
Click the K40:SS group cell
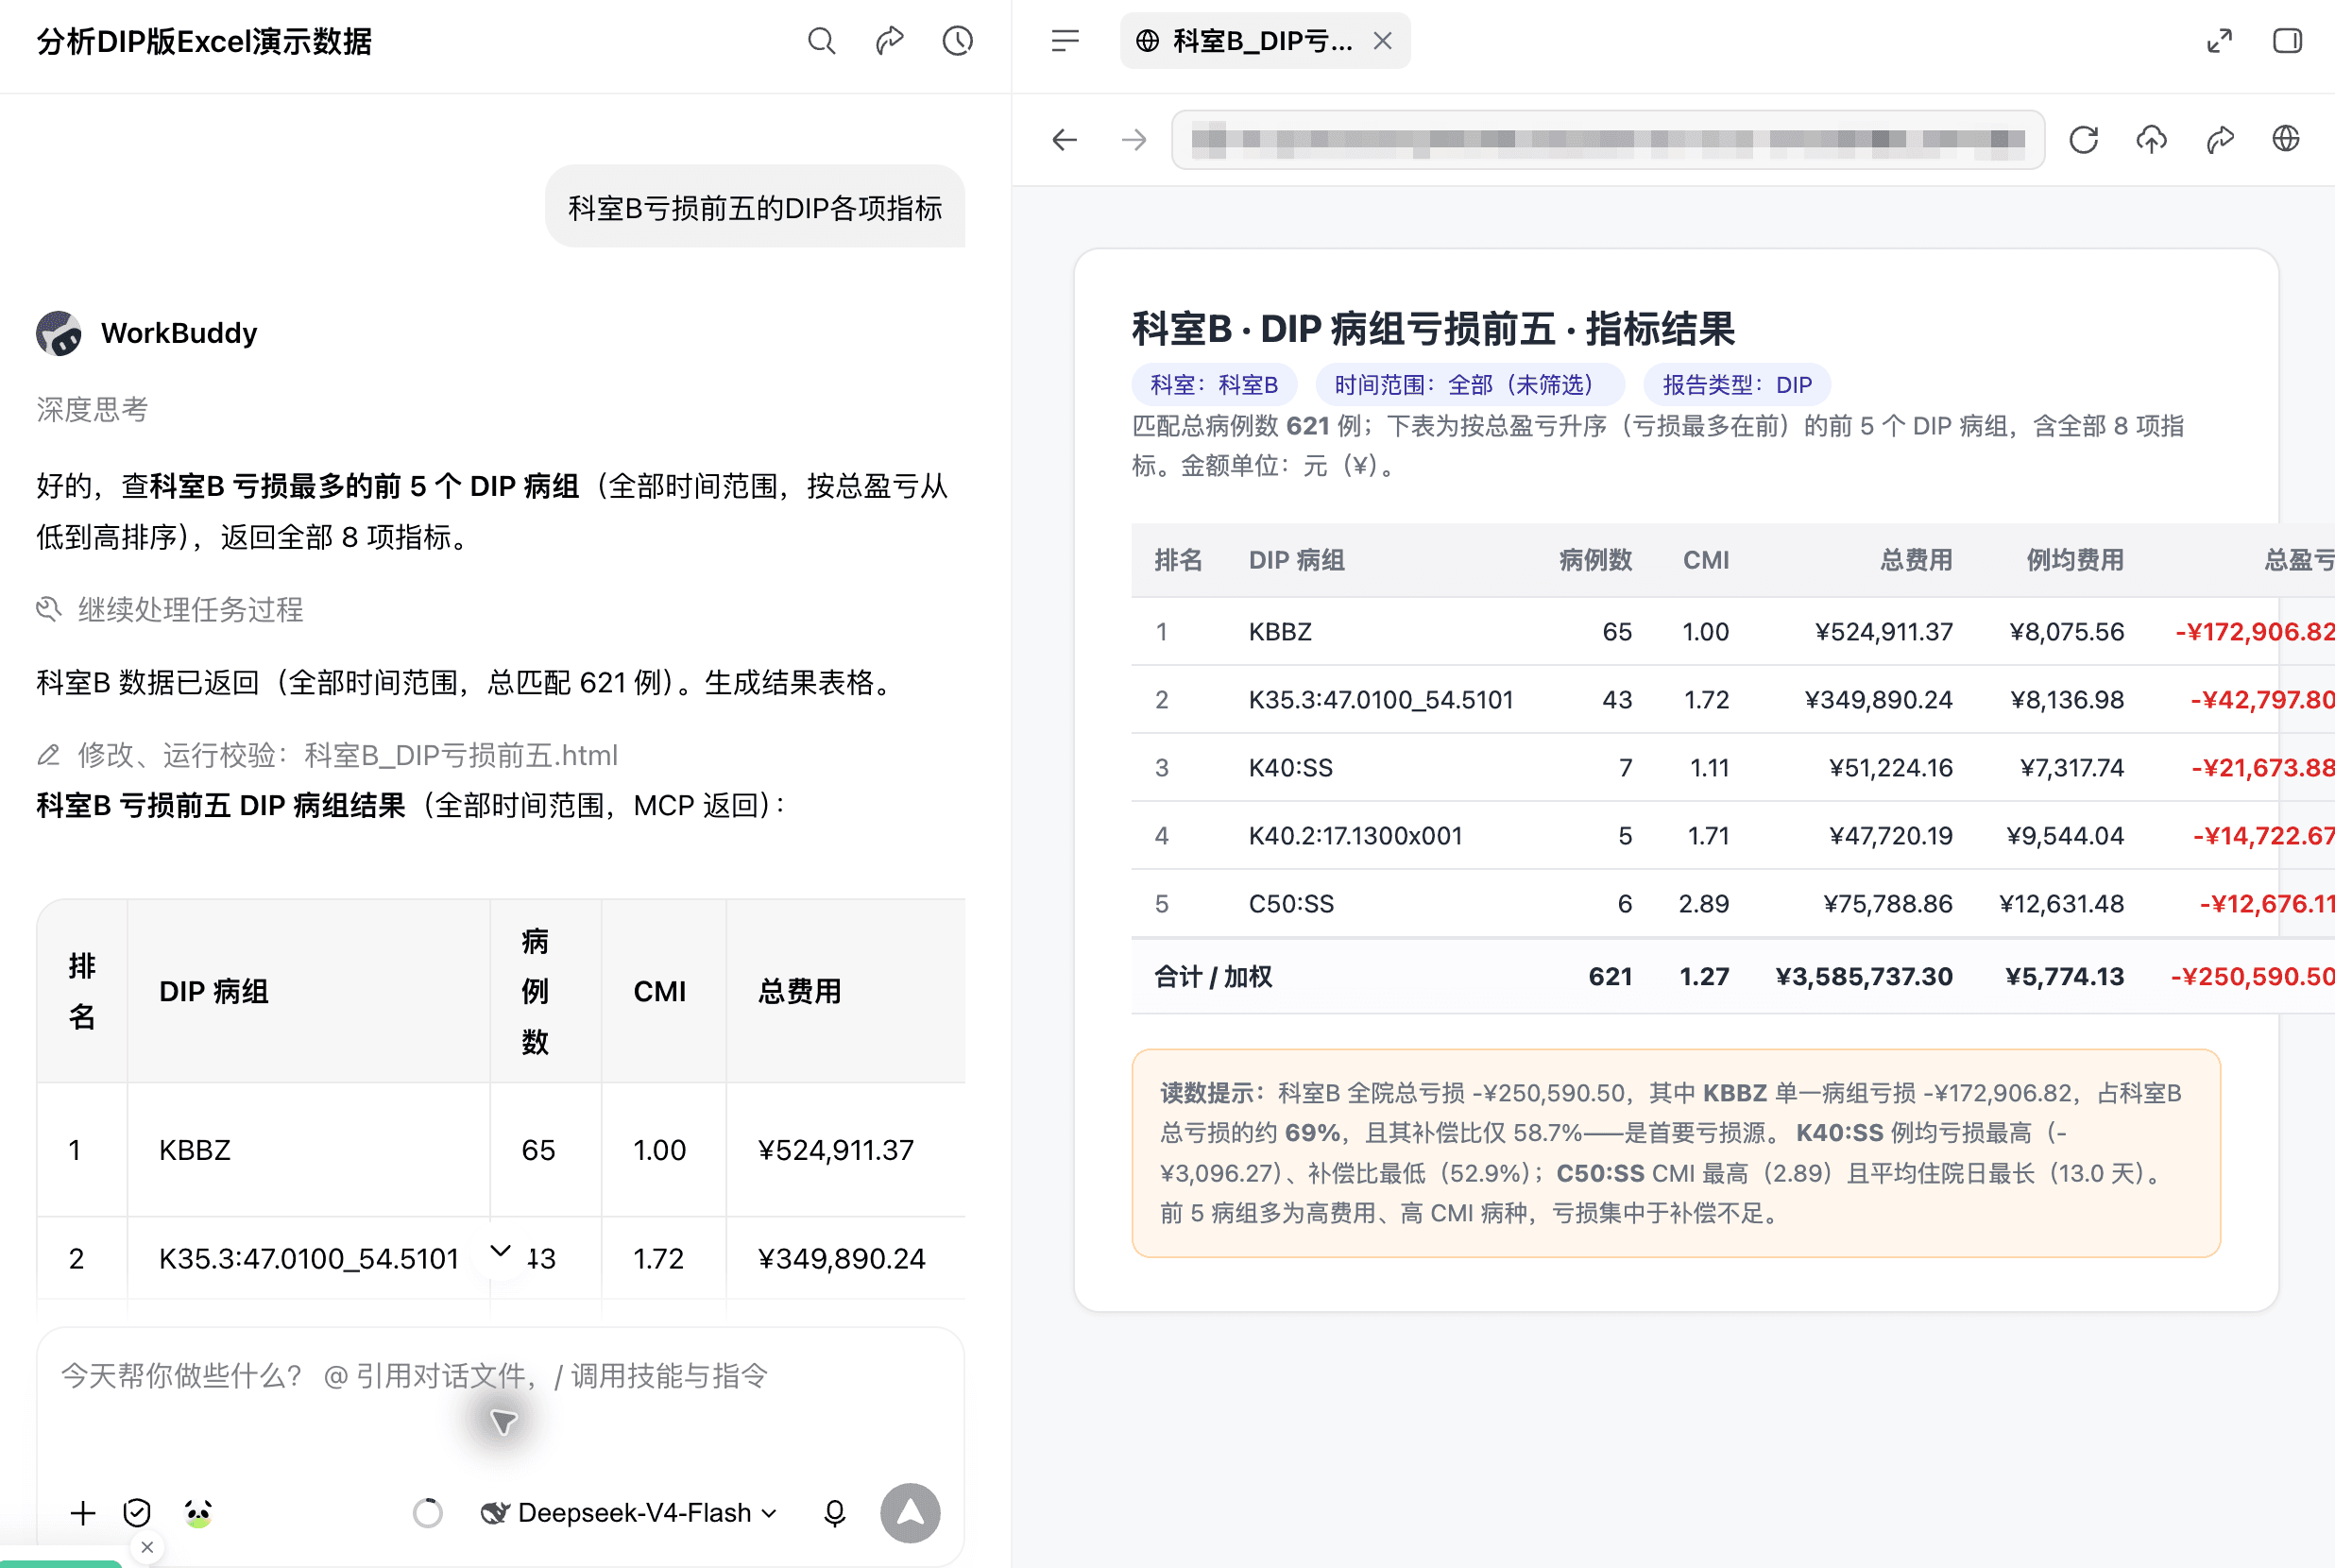1290,768
